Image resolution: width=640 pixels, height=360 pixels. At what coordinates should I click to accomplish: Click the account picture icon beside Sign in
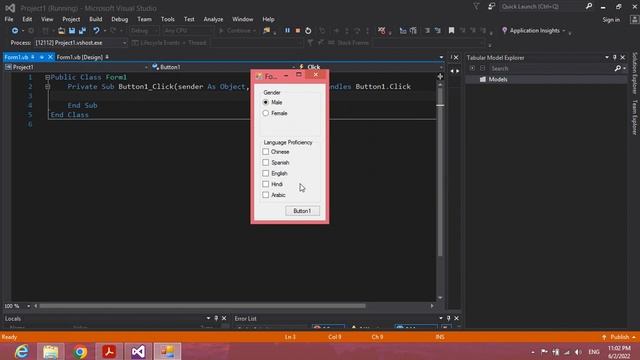(635, 19)
